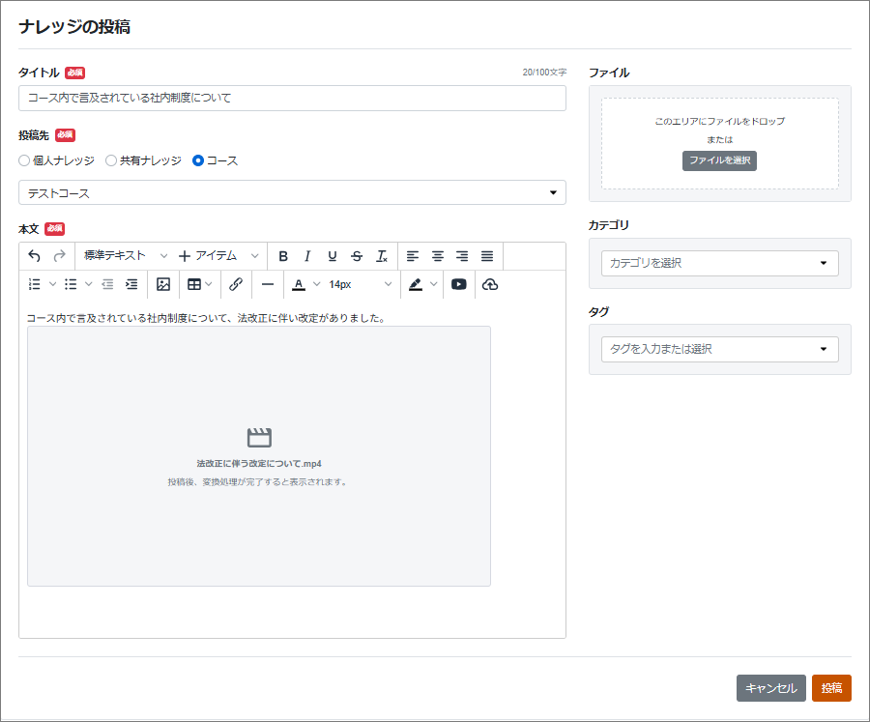
Task: Click the ファイルを選択 button
Action: click(719, 161)
